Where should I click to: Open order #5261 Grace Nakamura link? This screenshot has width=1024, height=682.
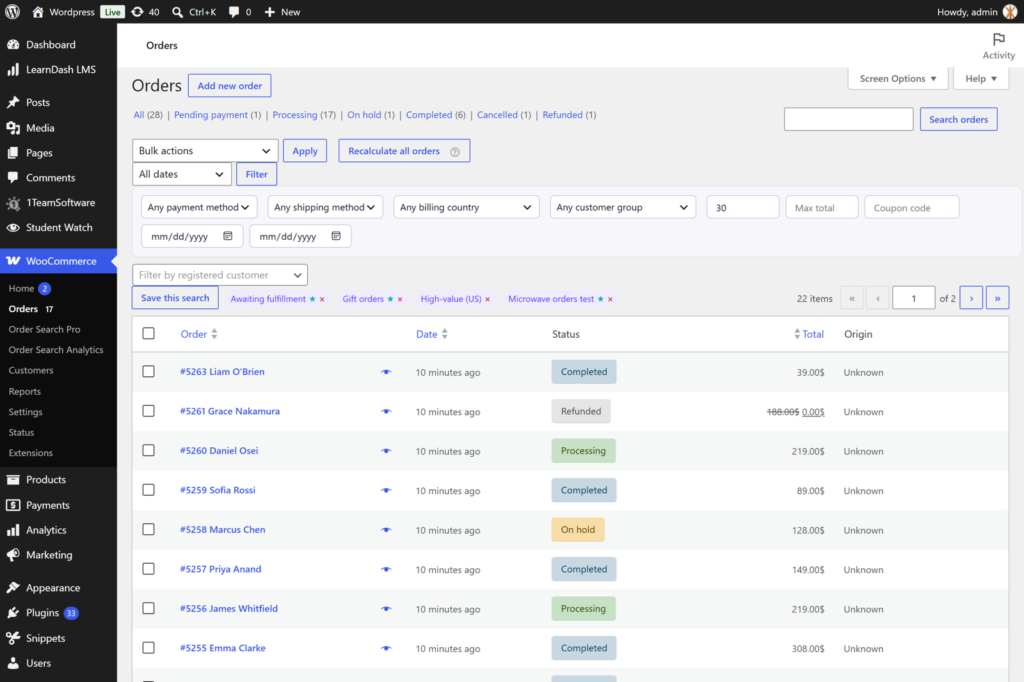(x=230, y=411)
